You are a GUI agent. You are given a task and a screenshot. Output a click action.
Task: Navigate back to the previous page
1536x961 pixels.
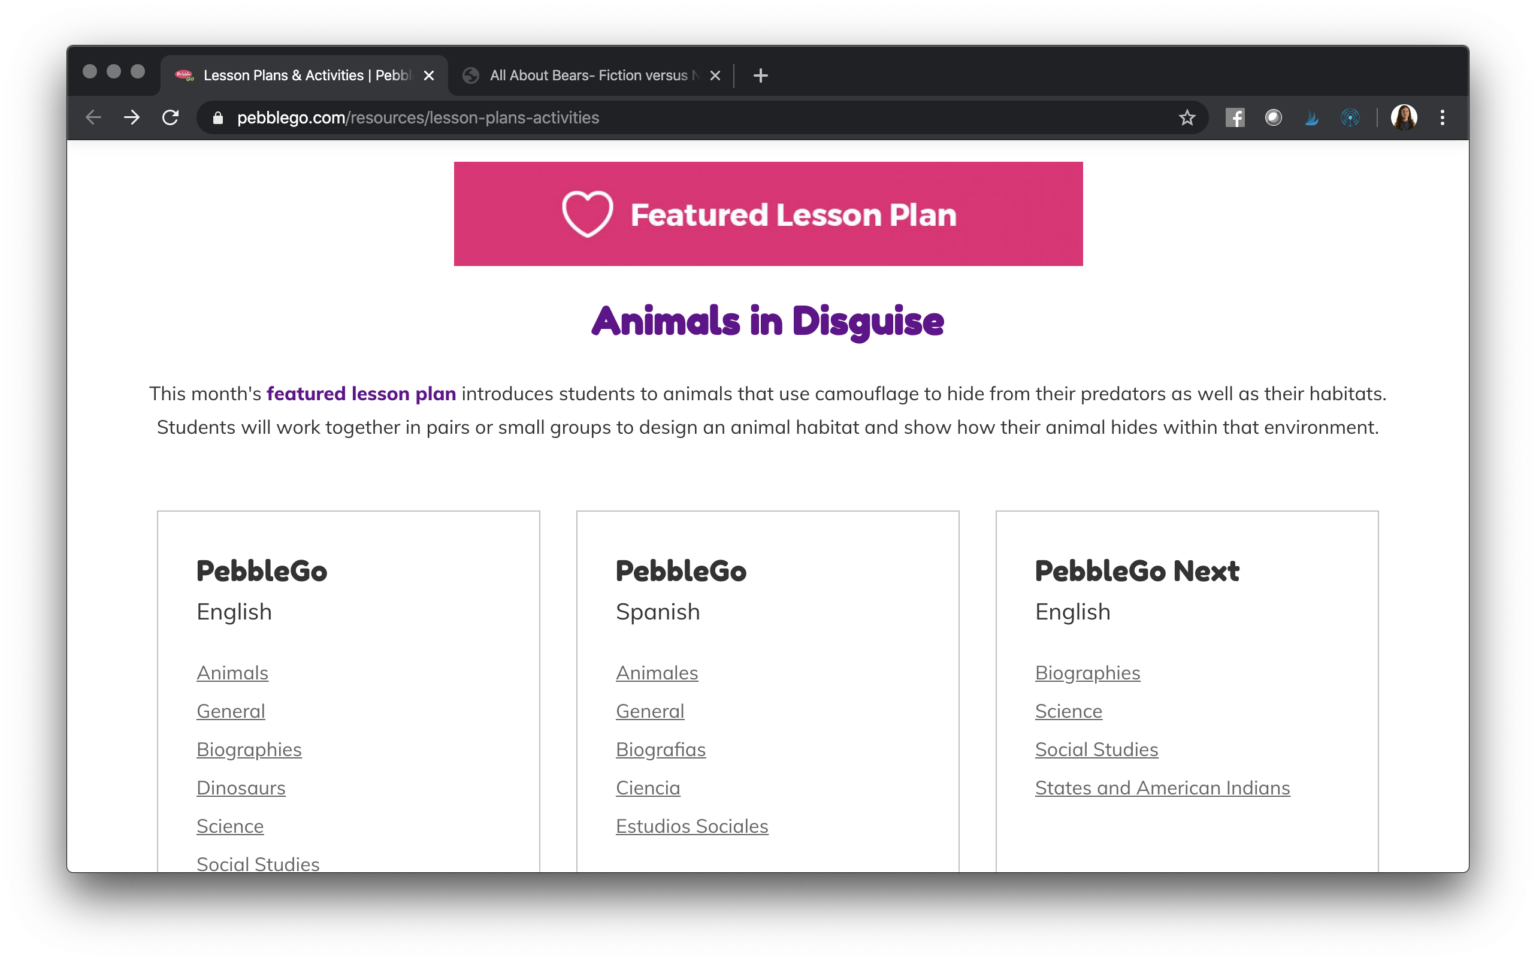pos(93,117)
